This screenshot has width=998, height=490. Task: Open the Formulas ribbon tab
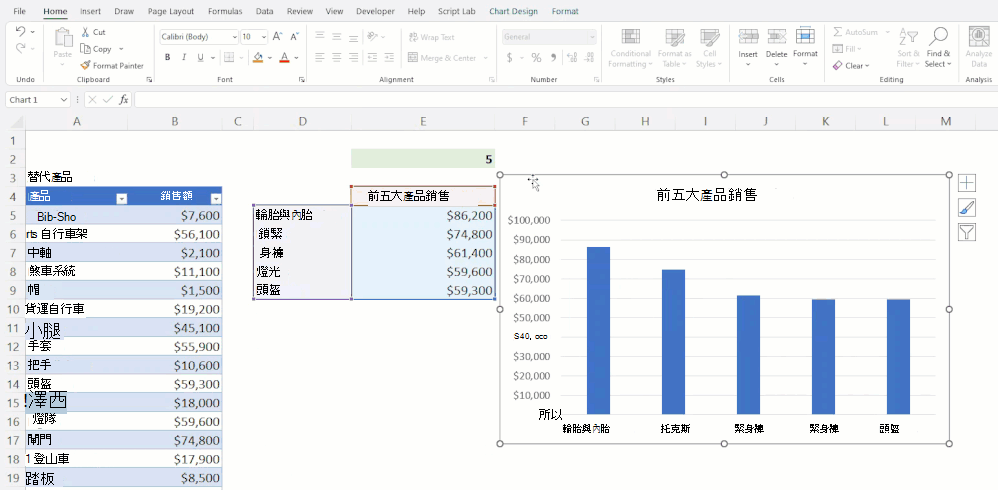(x=225, y=11)
